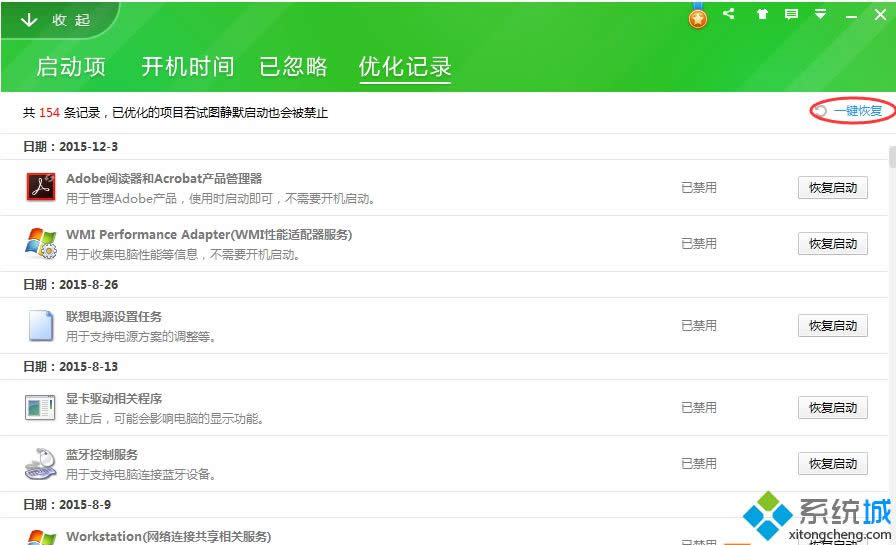Screen dimensions: 896x545
Task: Select 联想电源设置任务 title text
Action: 114,316
